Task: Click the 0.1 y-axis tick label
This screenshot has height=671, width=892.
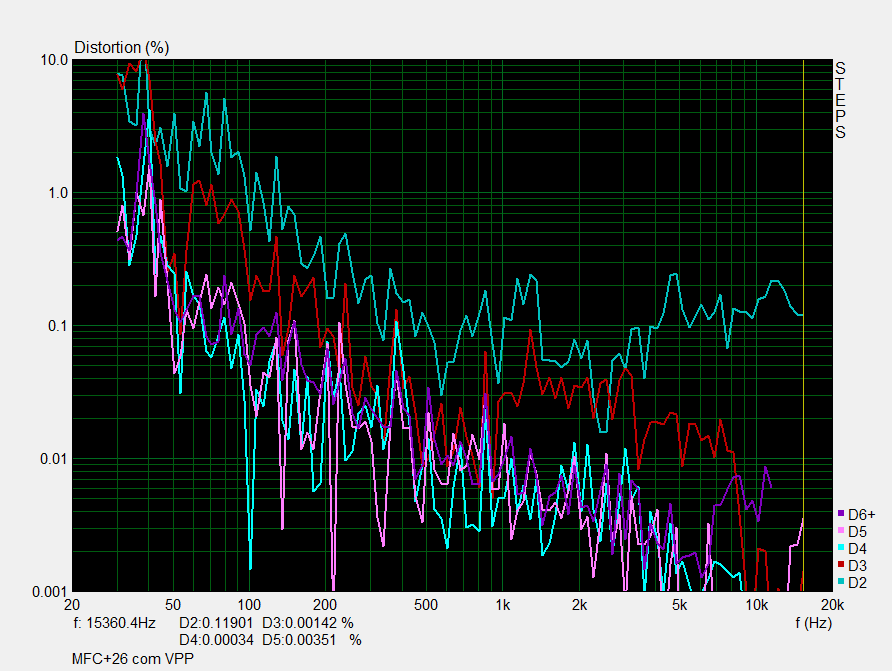Action: pyautogui.click(x=58, y=326)
